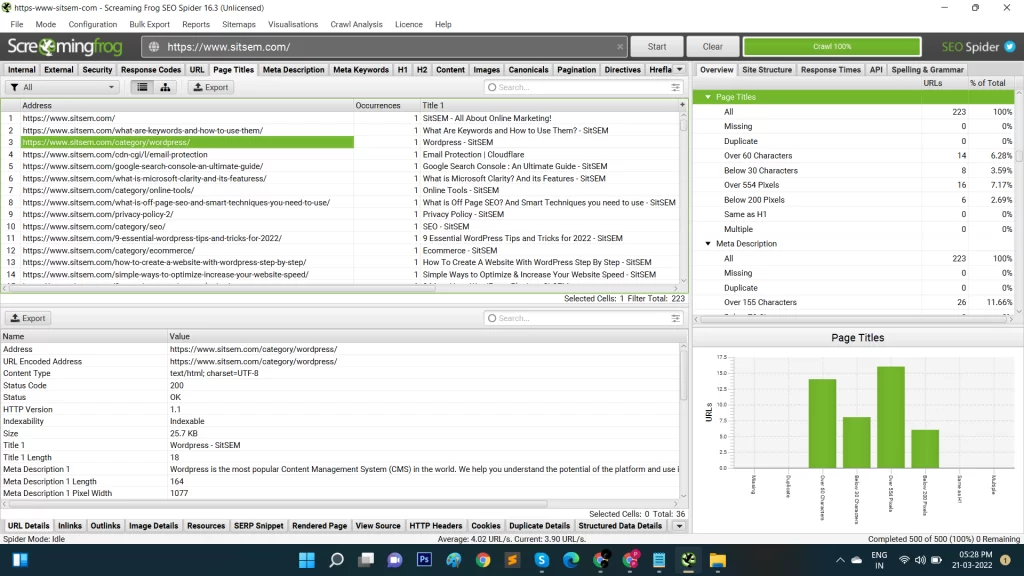Open the Crawl Analysis menu

point(357,24)
